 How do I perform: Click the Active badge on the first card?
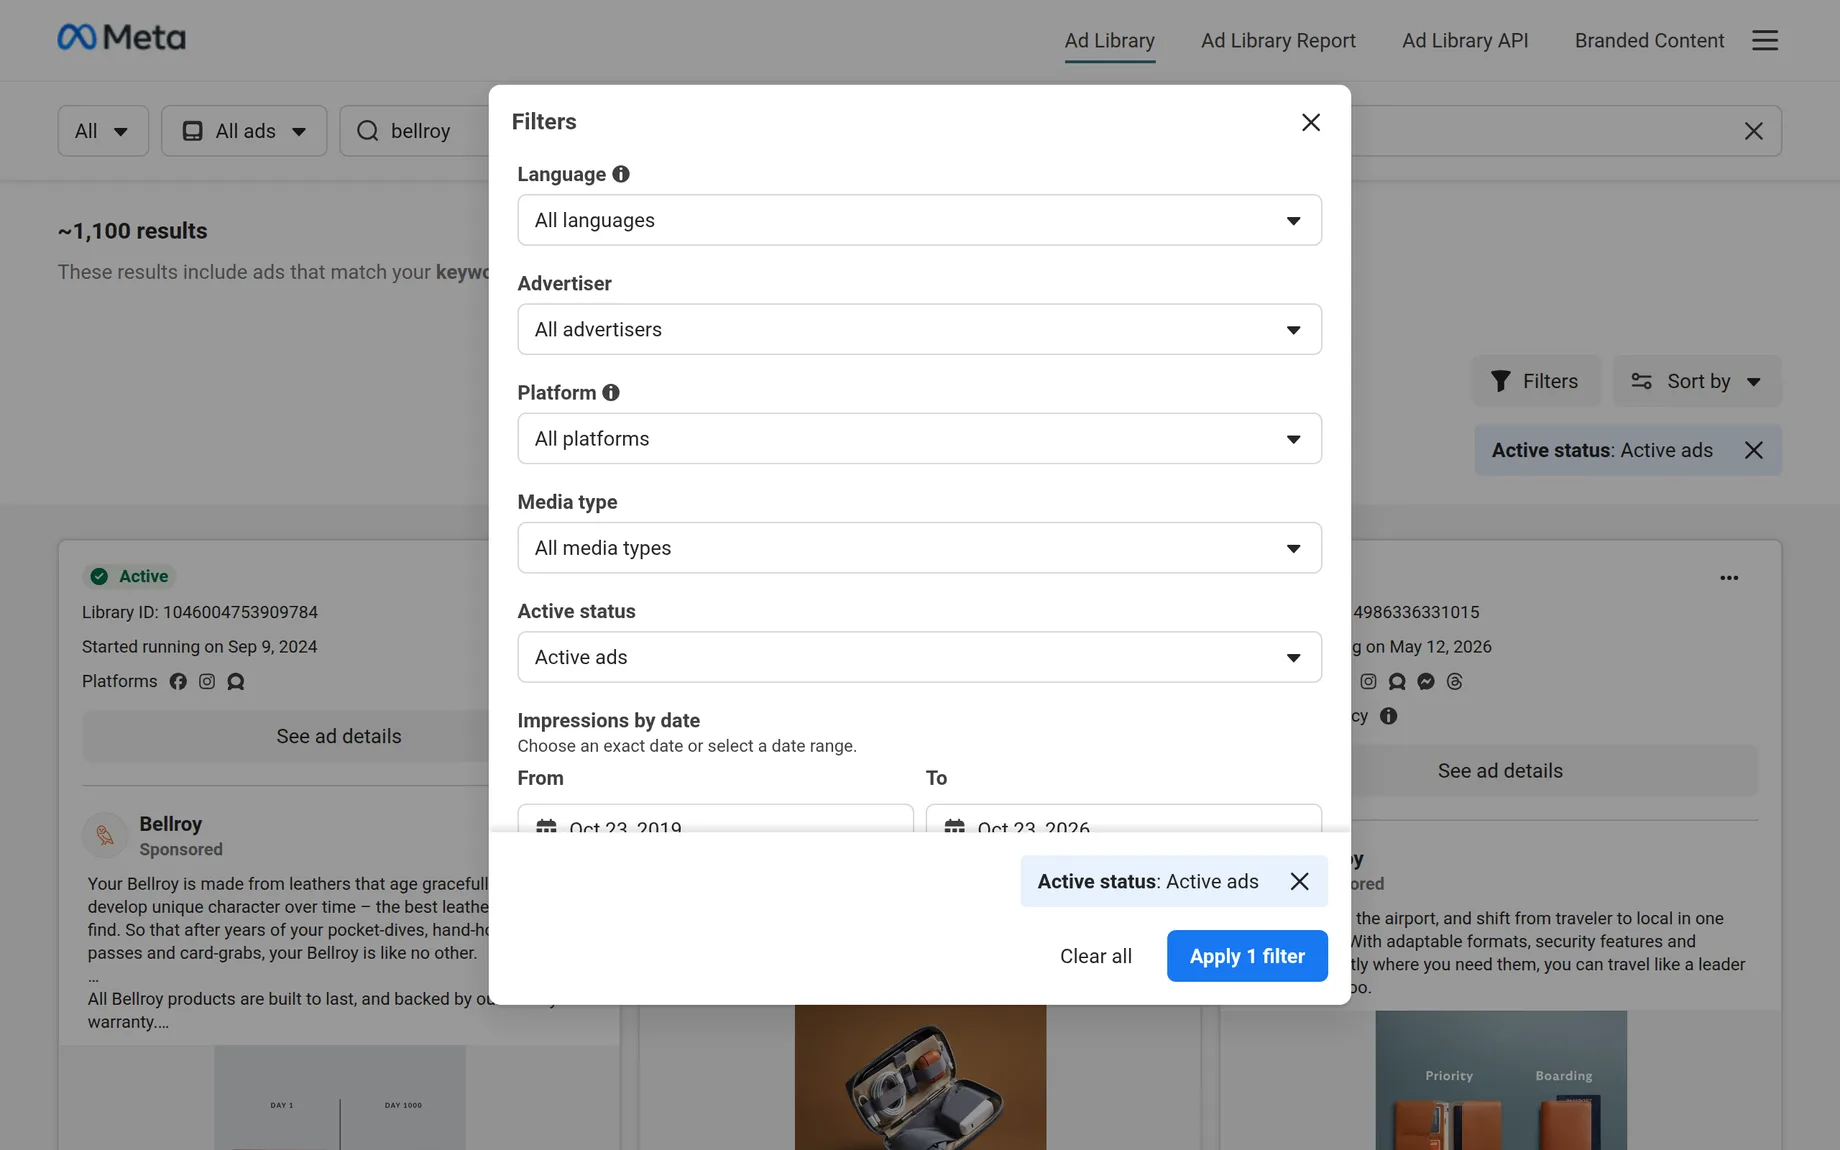point(130,577)
